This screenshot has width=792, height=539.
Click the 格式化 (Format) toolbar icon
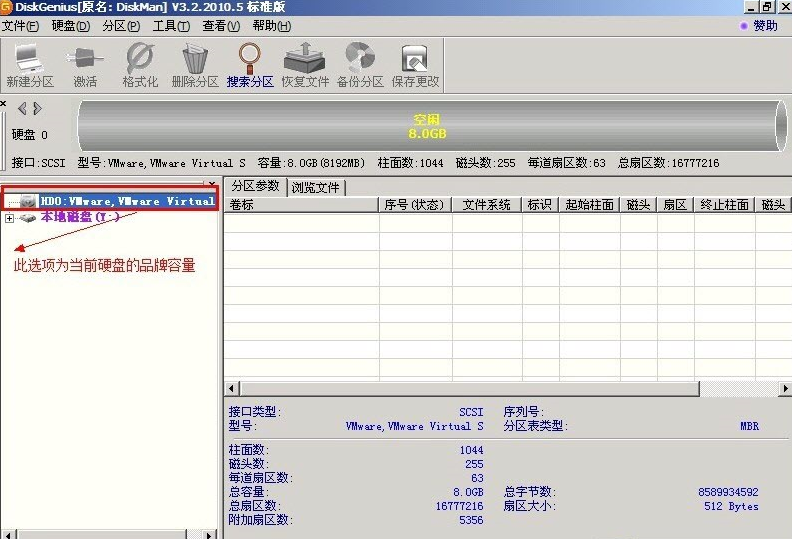[x=140, y=65]
